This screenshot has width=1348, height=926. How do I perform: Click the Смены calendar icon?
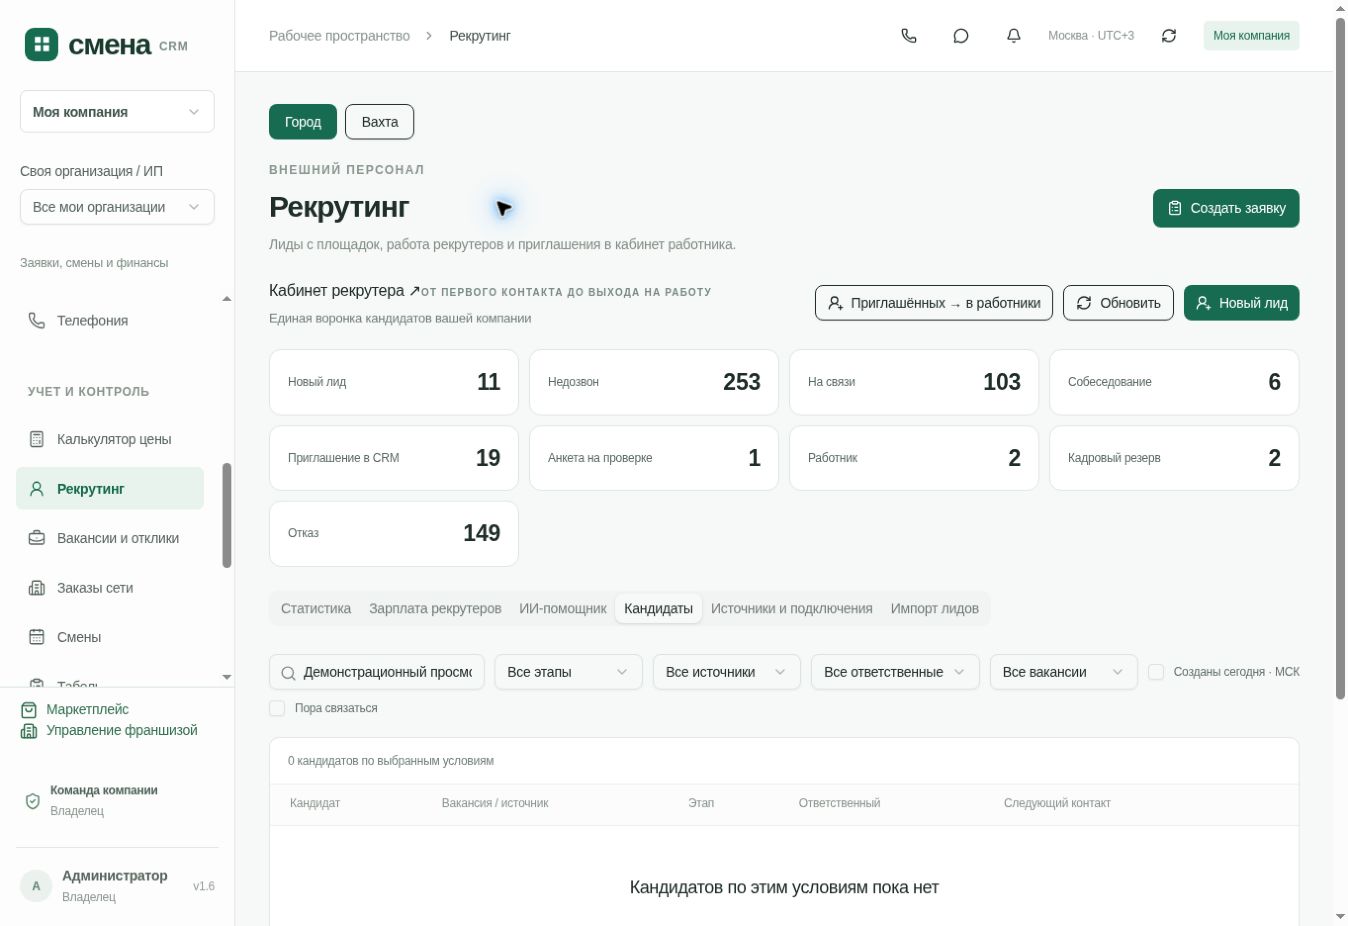(37, 637)
